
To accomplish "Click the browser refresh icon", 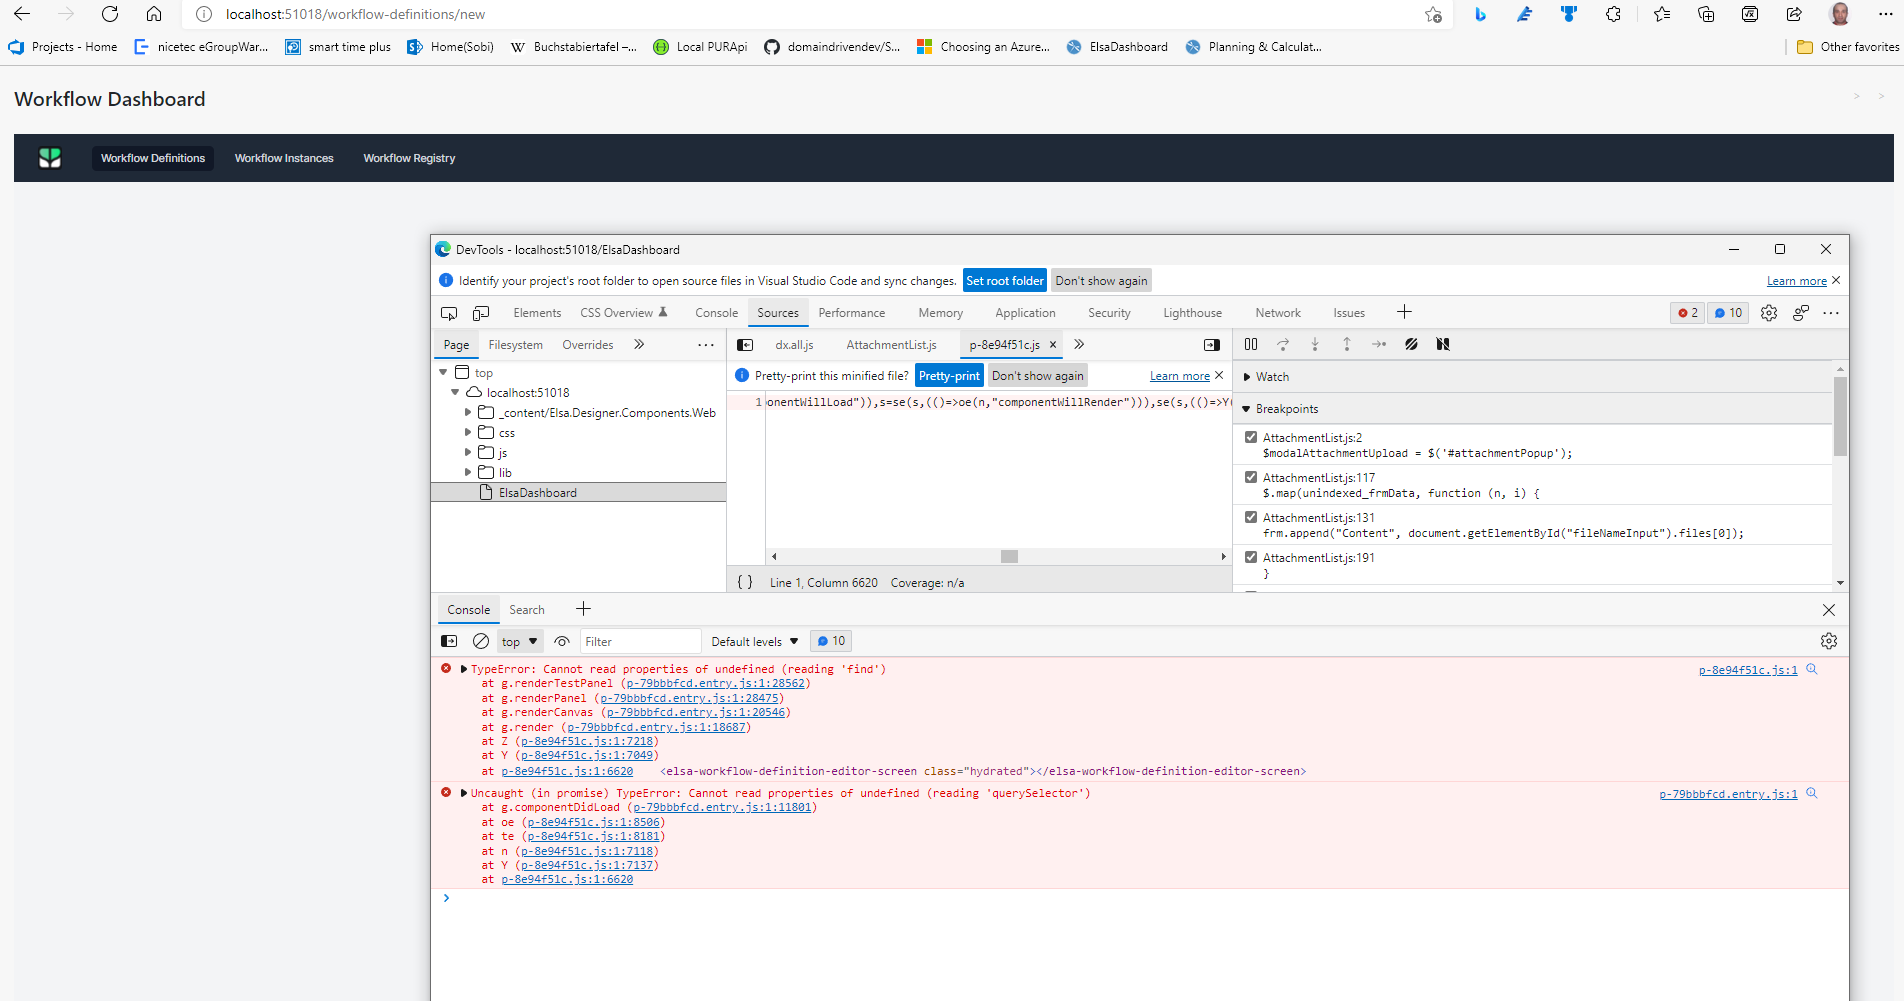I will 110,14.
